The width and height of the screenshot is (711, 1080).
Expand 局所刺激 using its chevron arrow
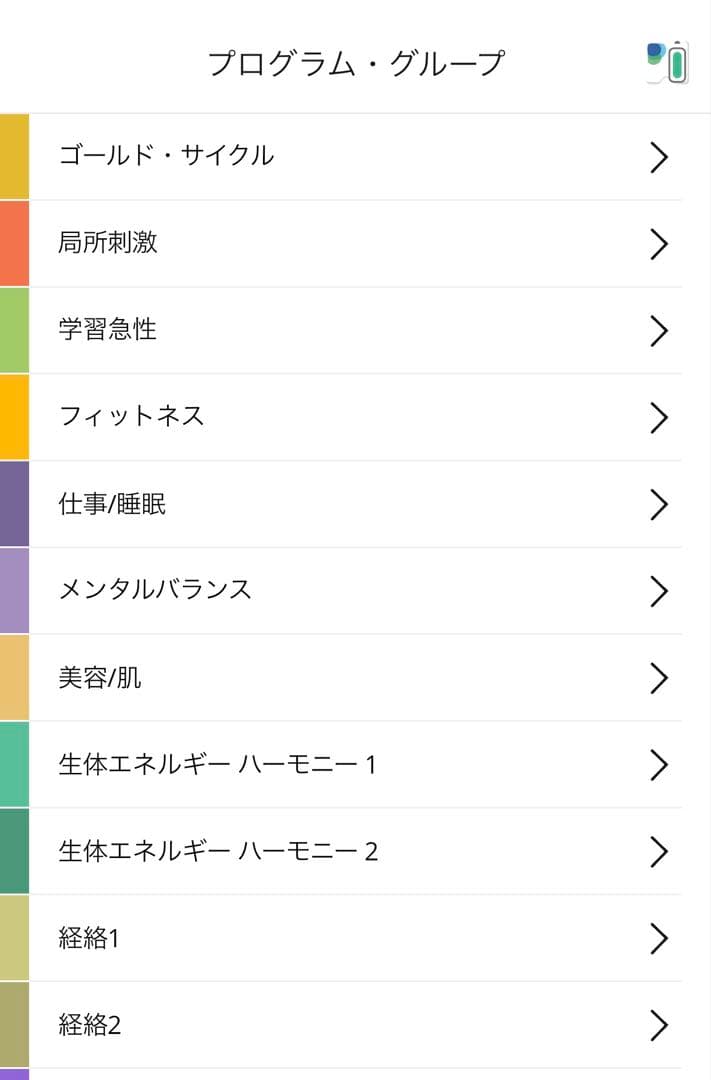(x=658, y=244)
